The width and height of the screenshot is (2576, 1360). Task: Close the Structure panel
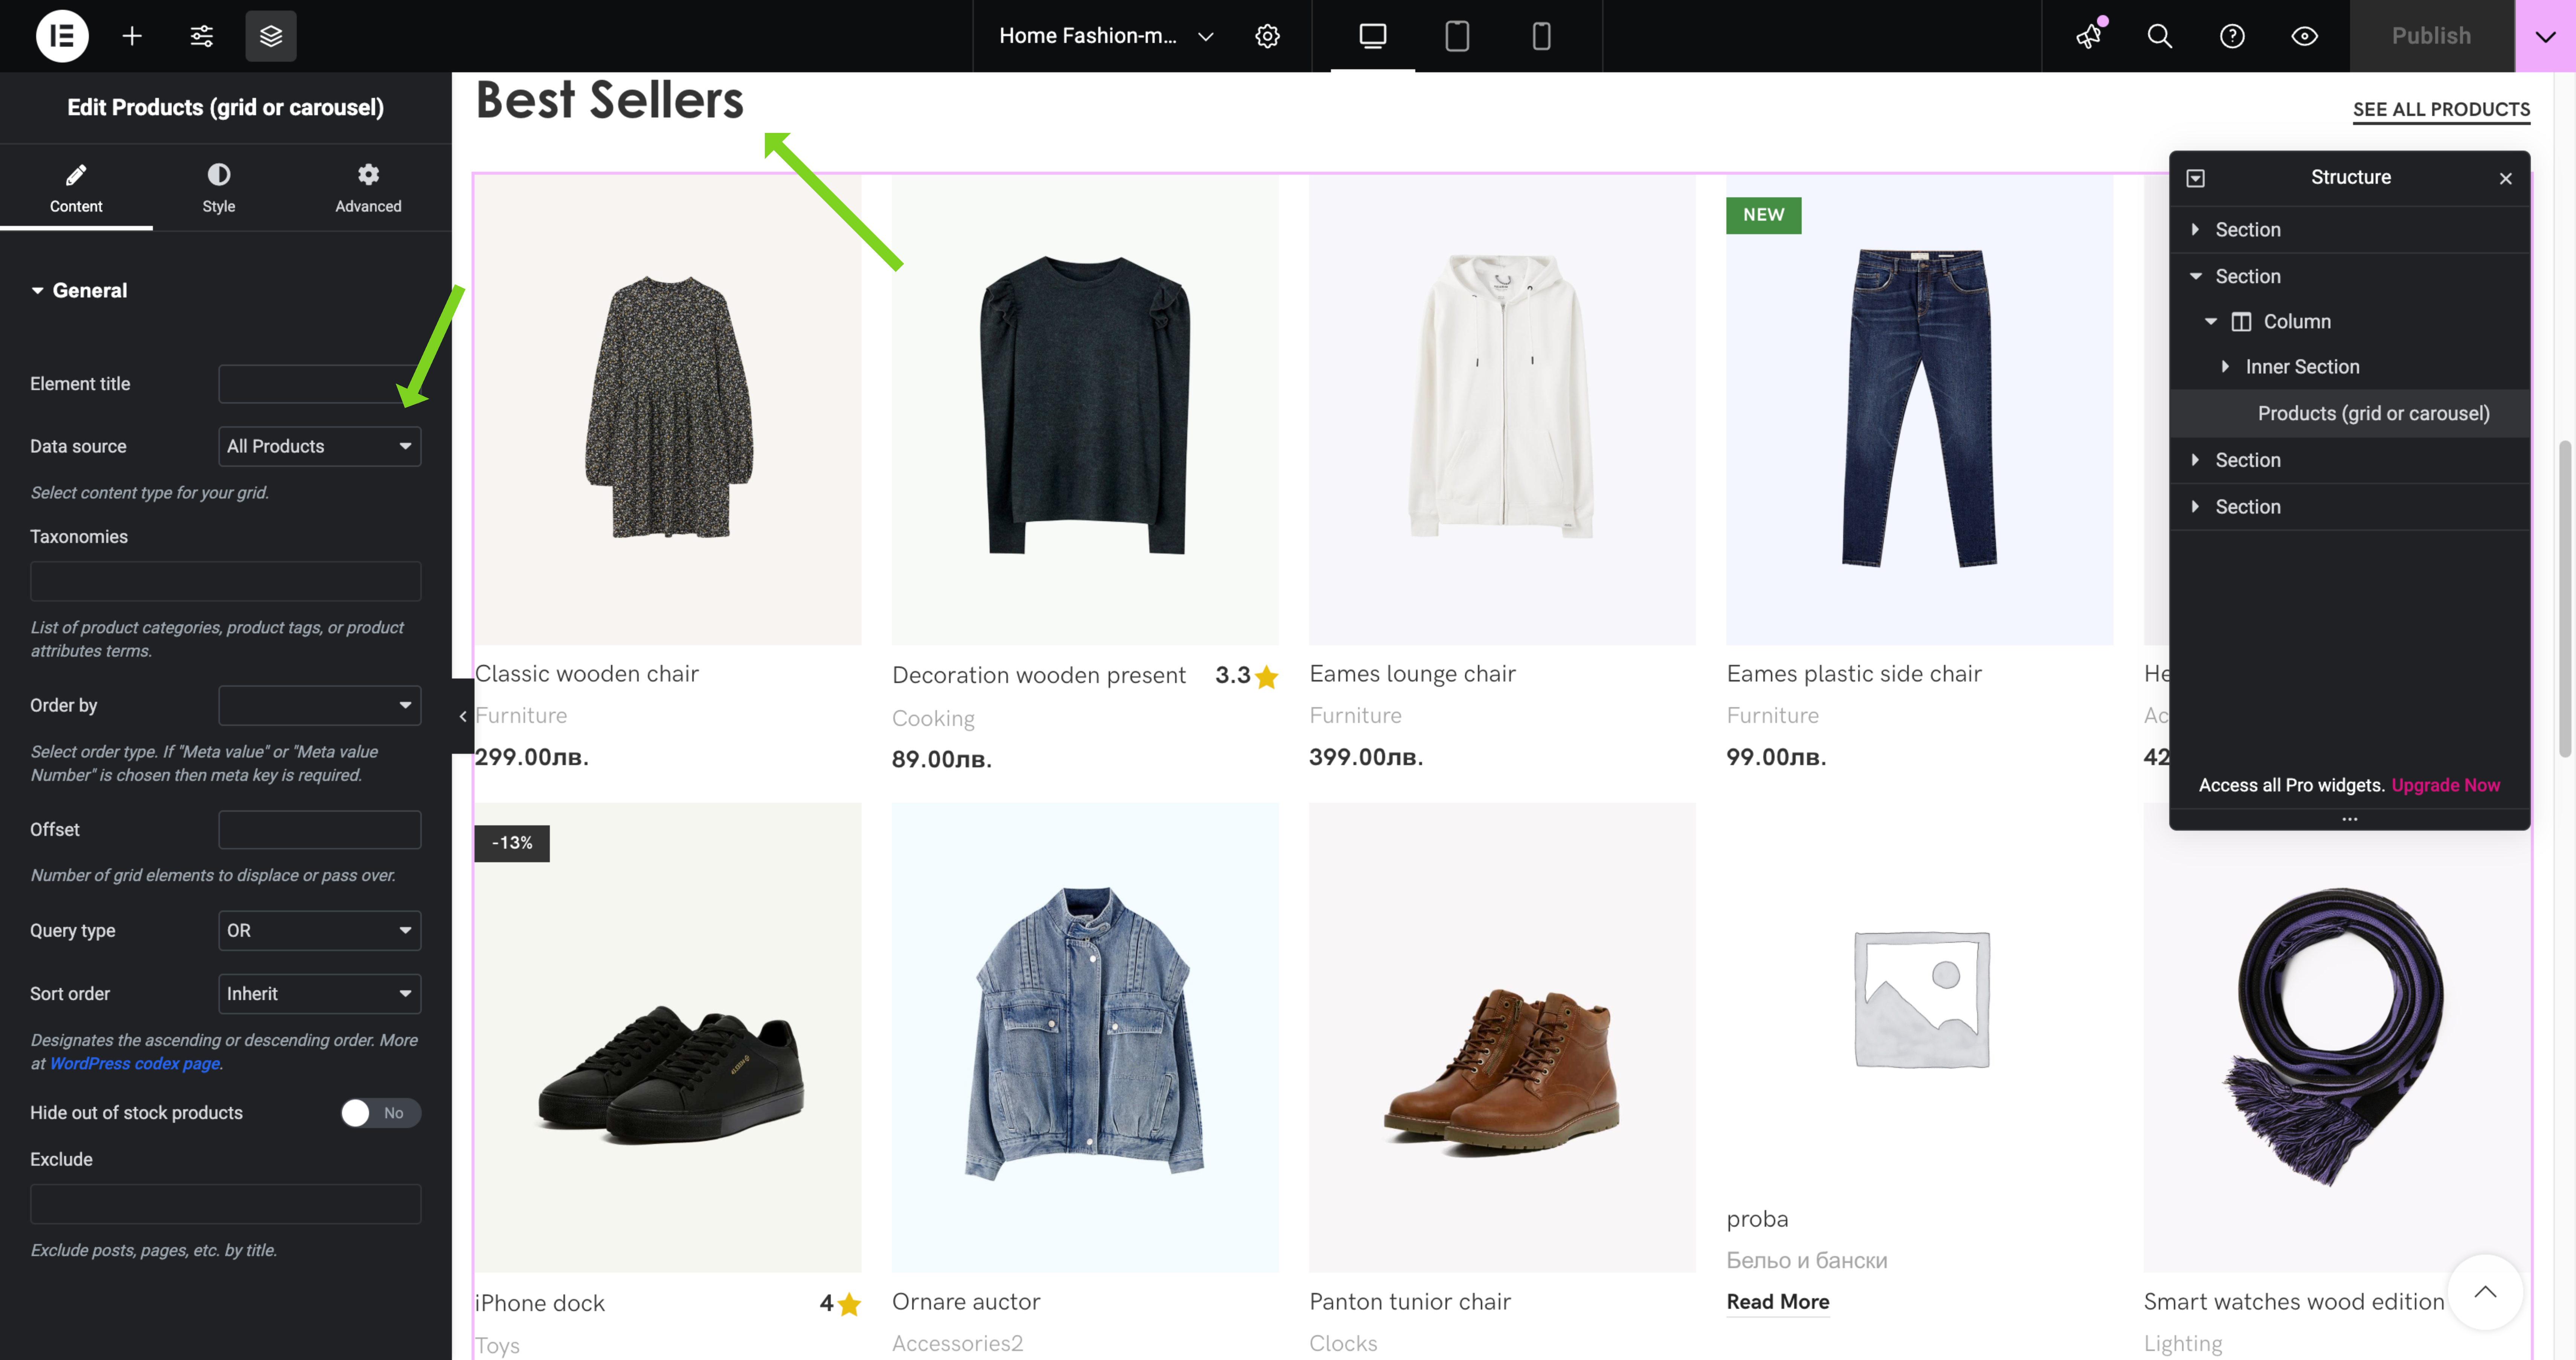tap(2505, 178)
